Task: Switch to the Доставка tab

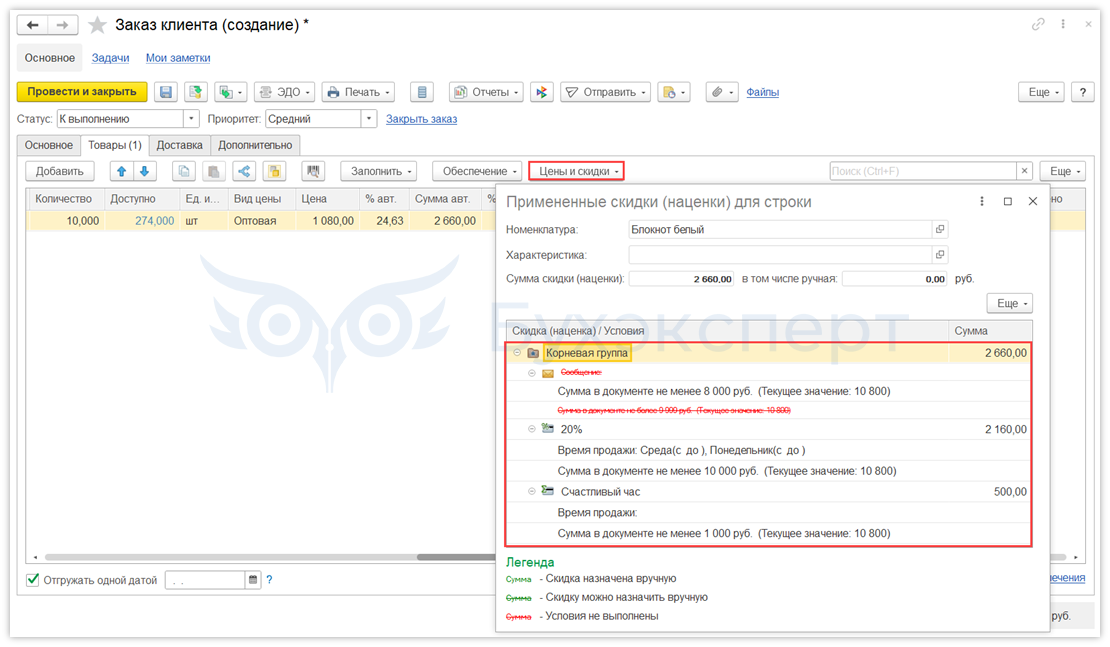Action: click(x=180, y=145)
